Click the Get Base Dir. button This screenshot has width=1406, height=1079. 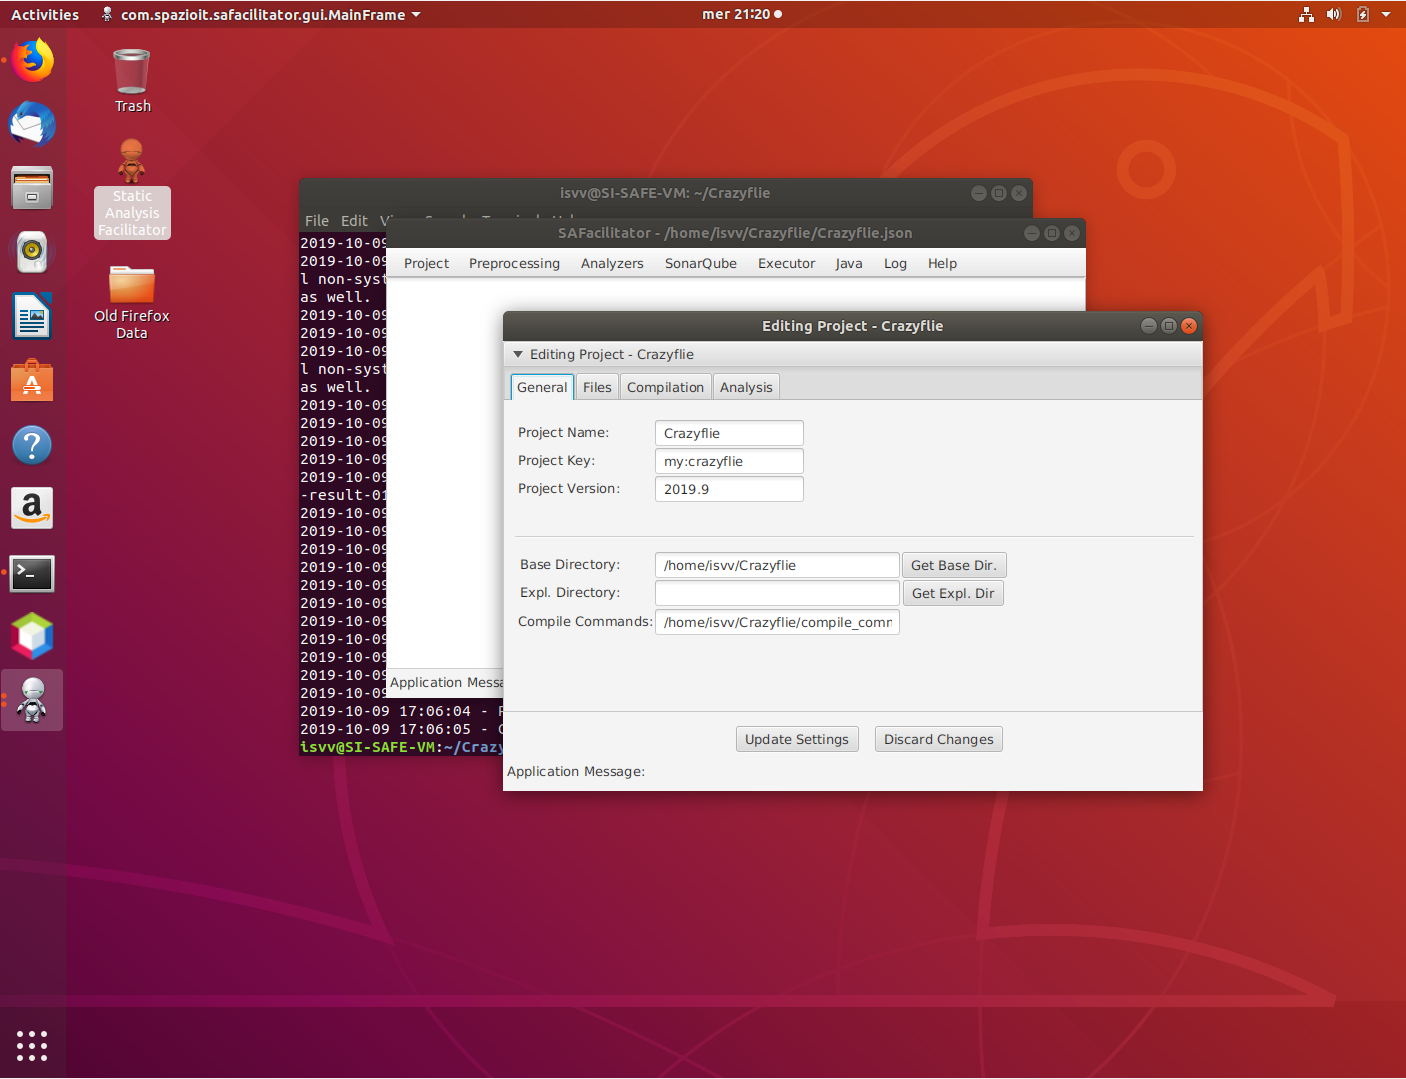pyautogui.click(x=953, y=565)
